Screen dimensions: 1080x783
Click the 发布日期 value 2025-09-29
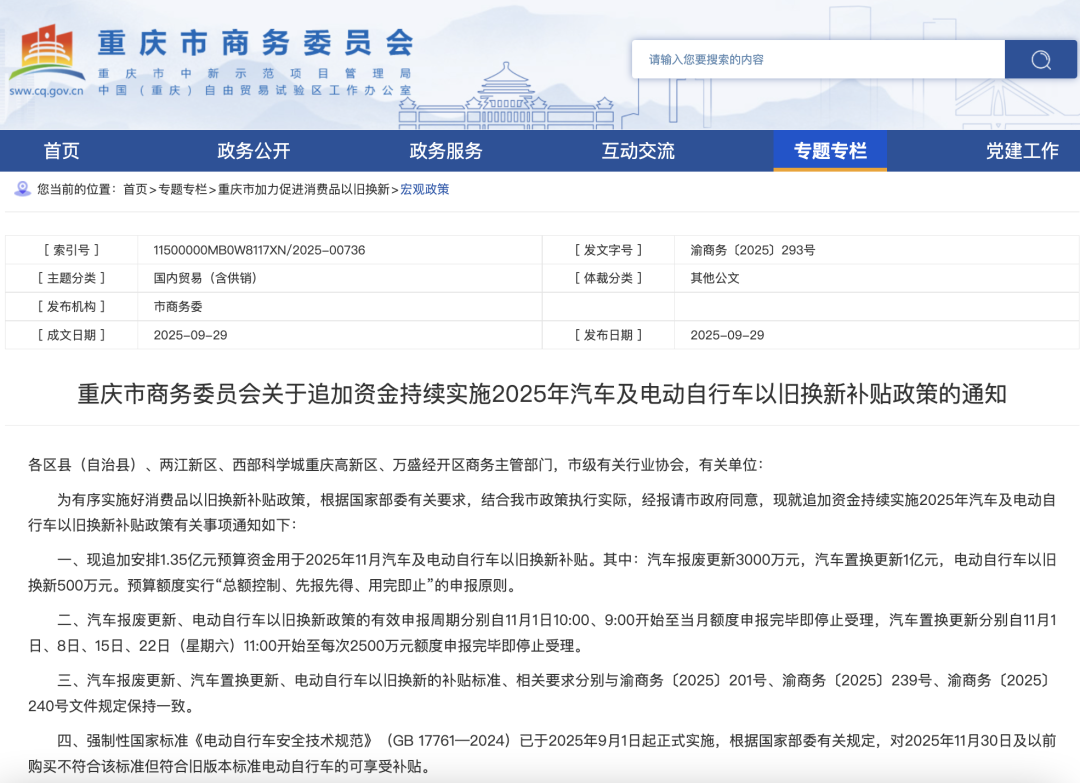[x=727, y=335]
